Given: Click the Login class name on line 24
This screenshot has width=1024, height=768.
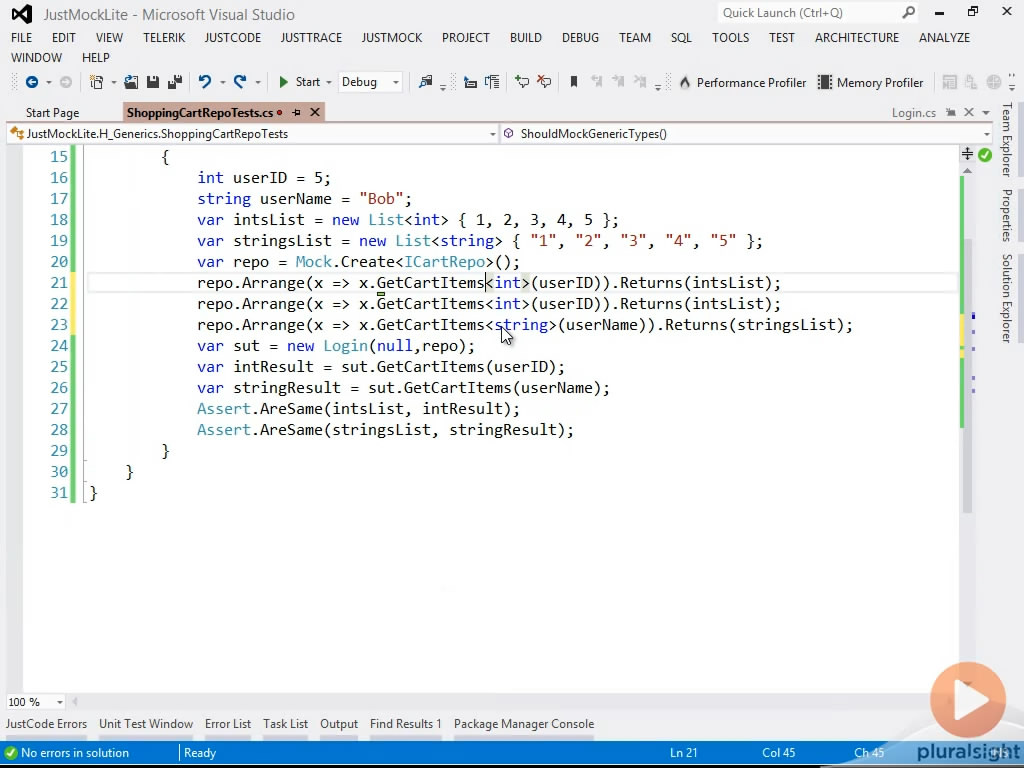Looking at the screenshot, I should coord(345,346).
